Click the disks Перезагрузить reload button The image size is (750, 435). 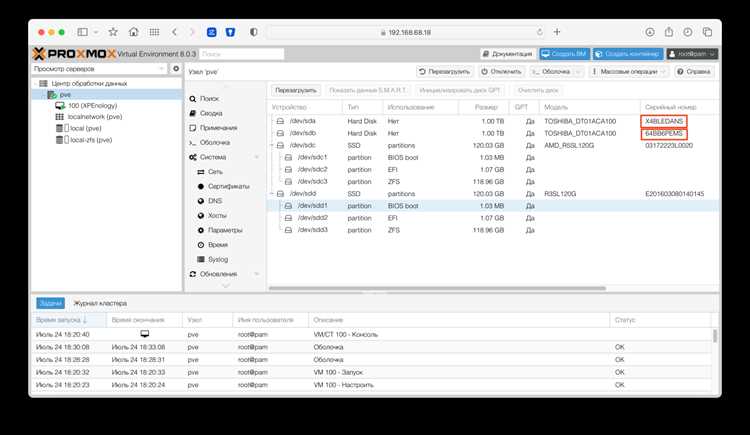[296, 90]
